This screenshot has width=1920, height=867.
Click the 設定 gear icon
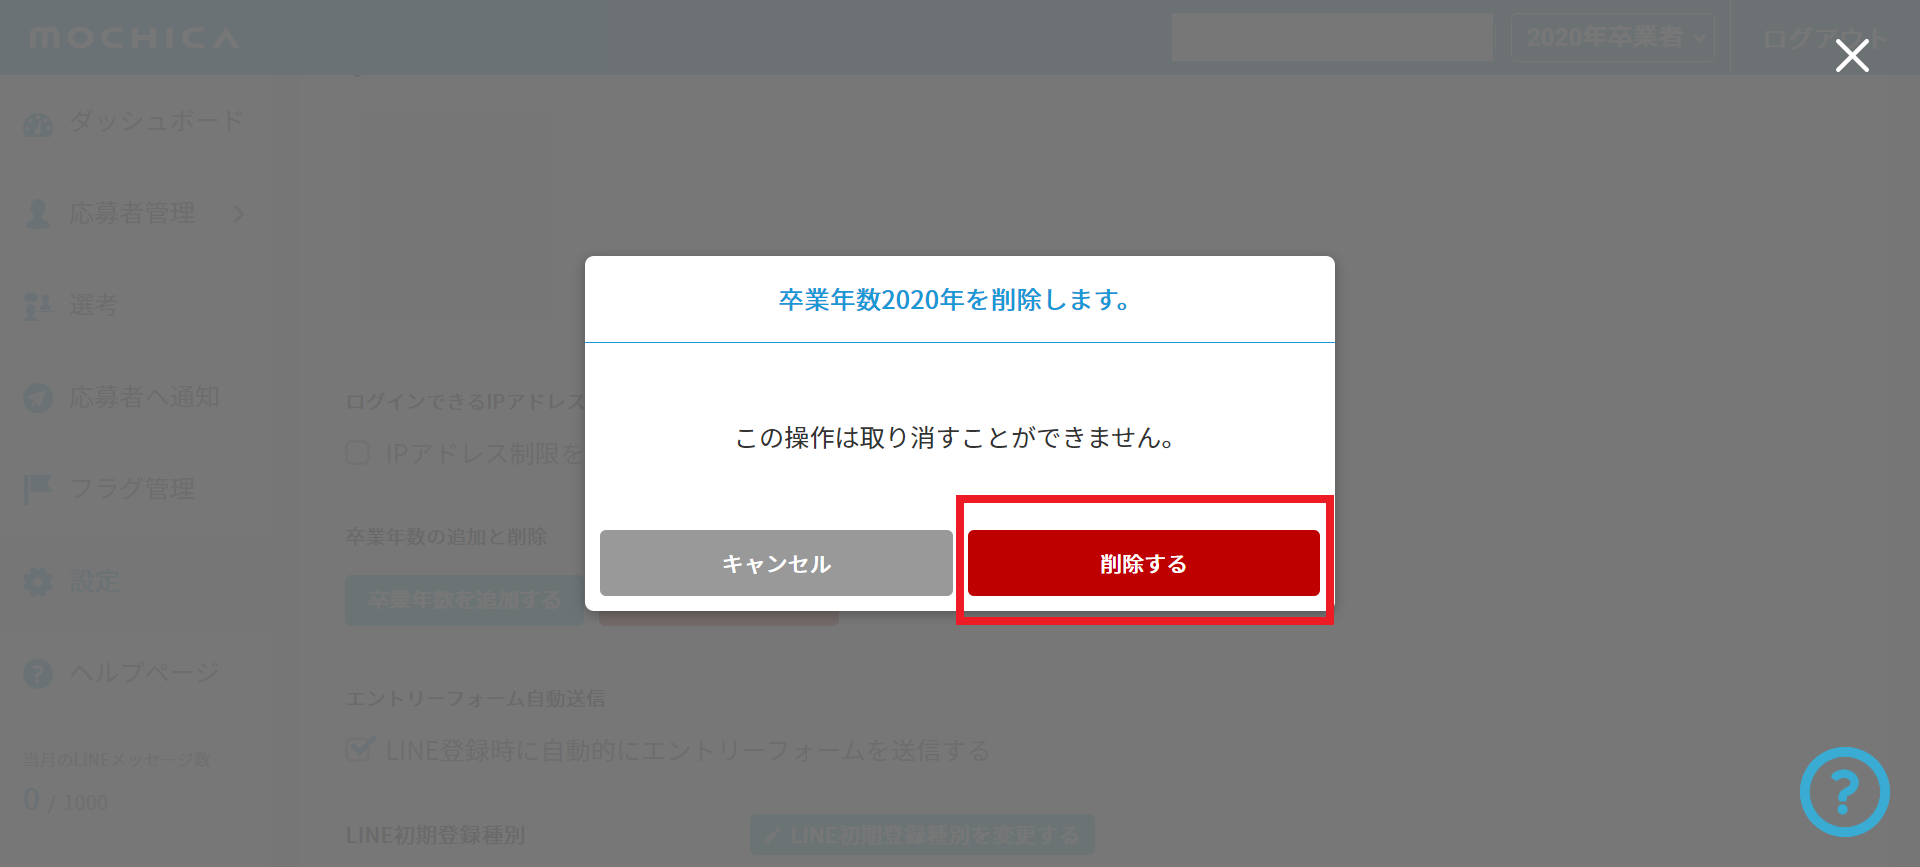pos(38,582)
